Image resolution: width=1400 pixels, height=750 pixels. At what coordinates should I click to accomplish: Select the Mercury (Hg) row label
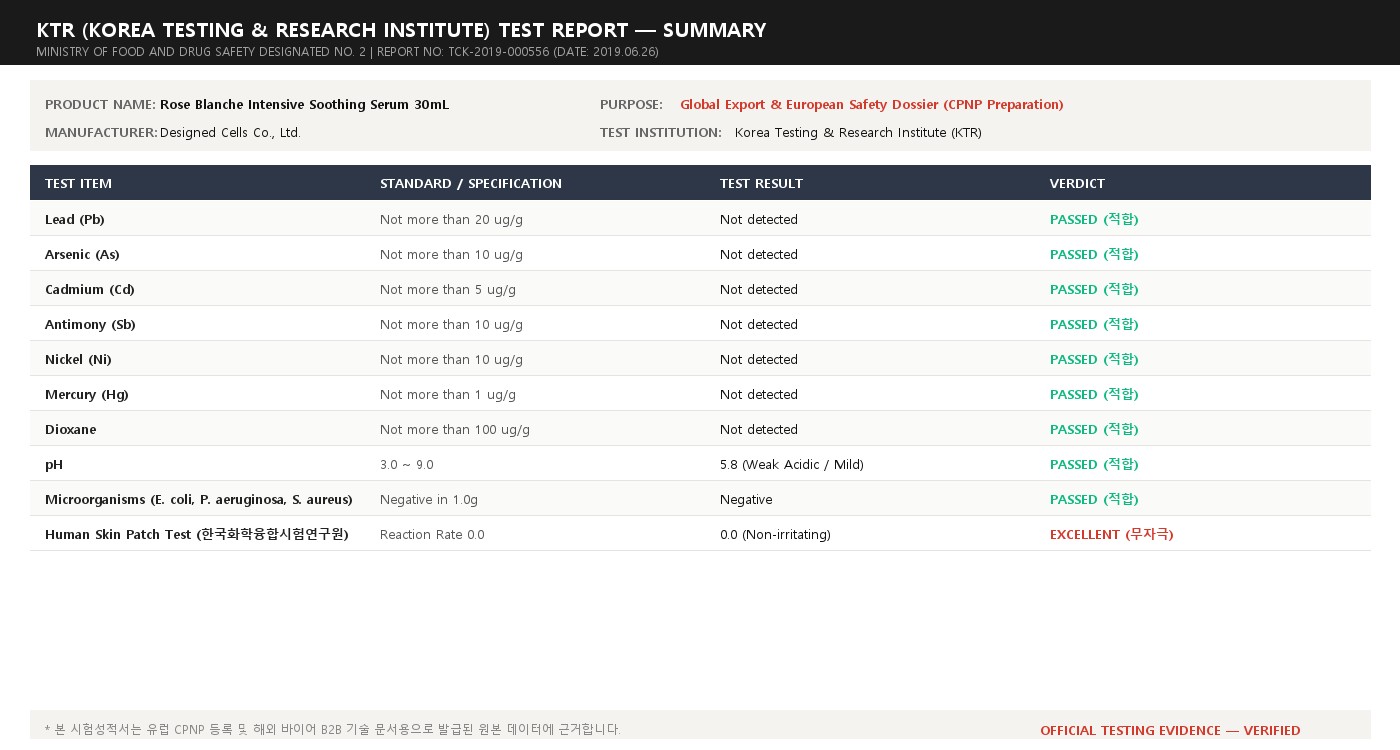(87, 394)
